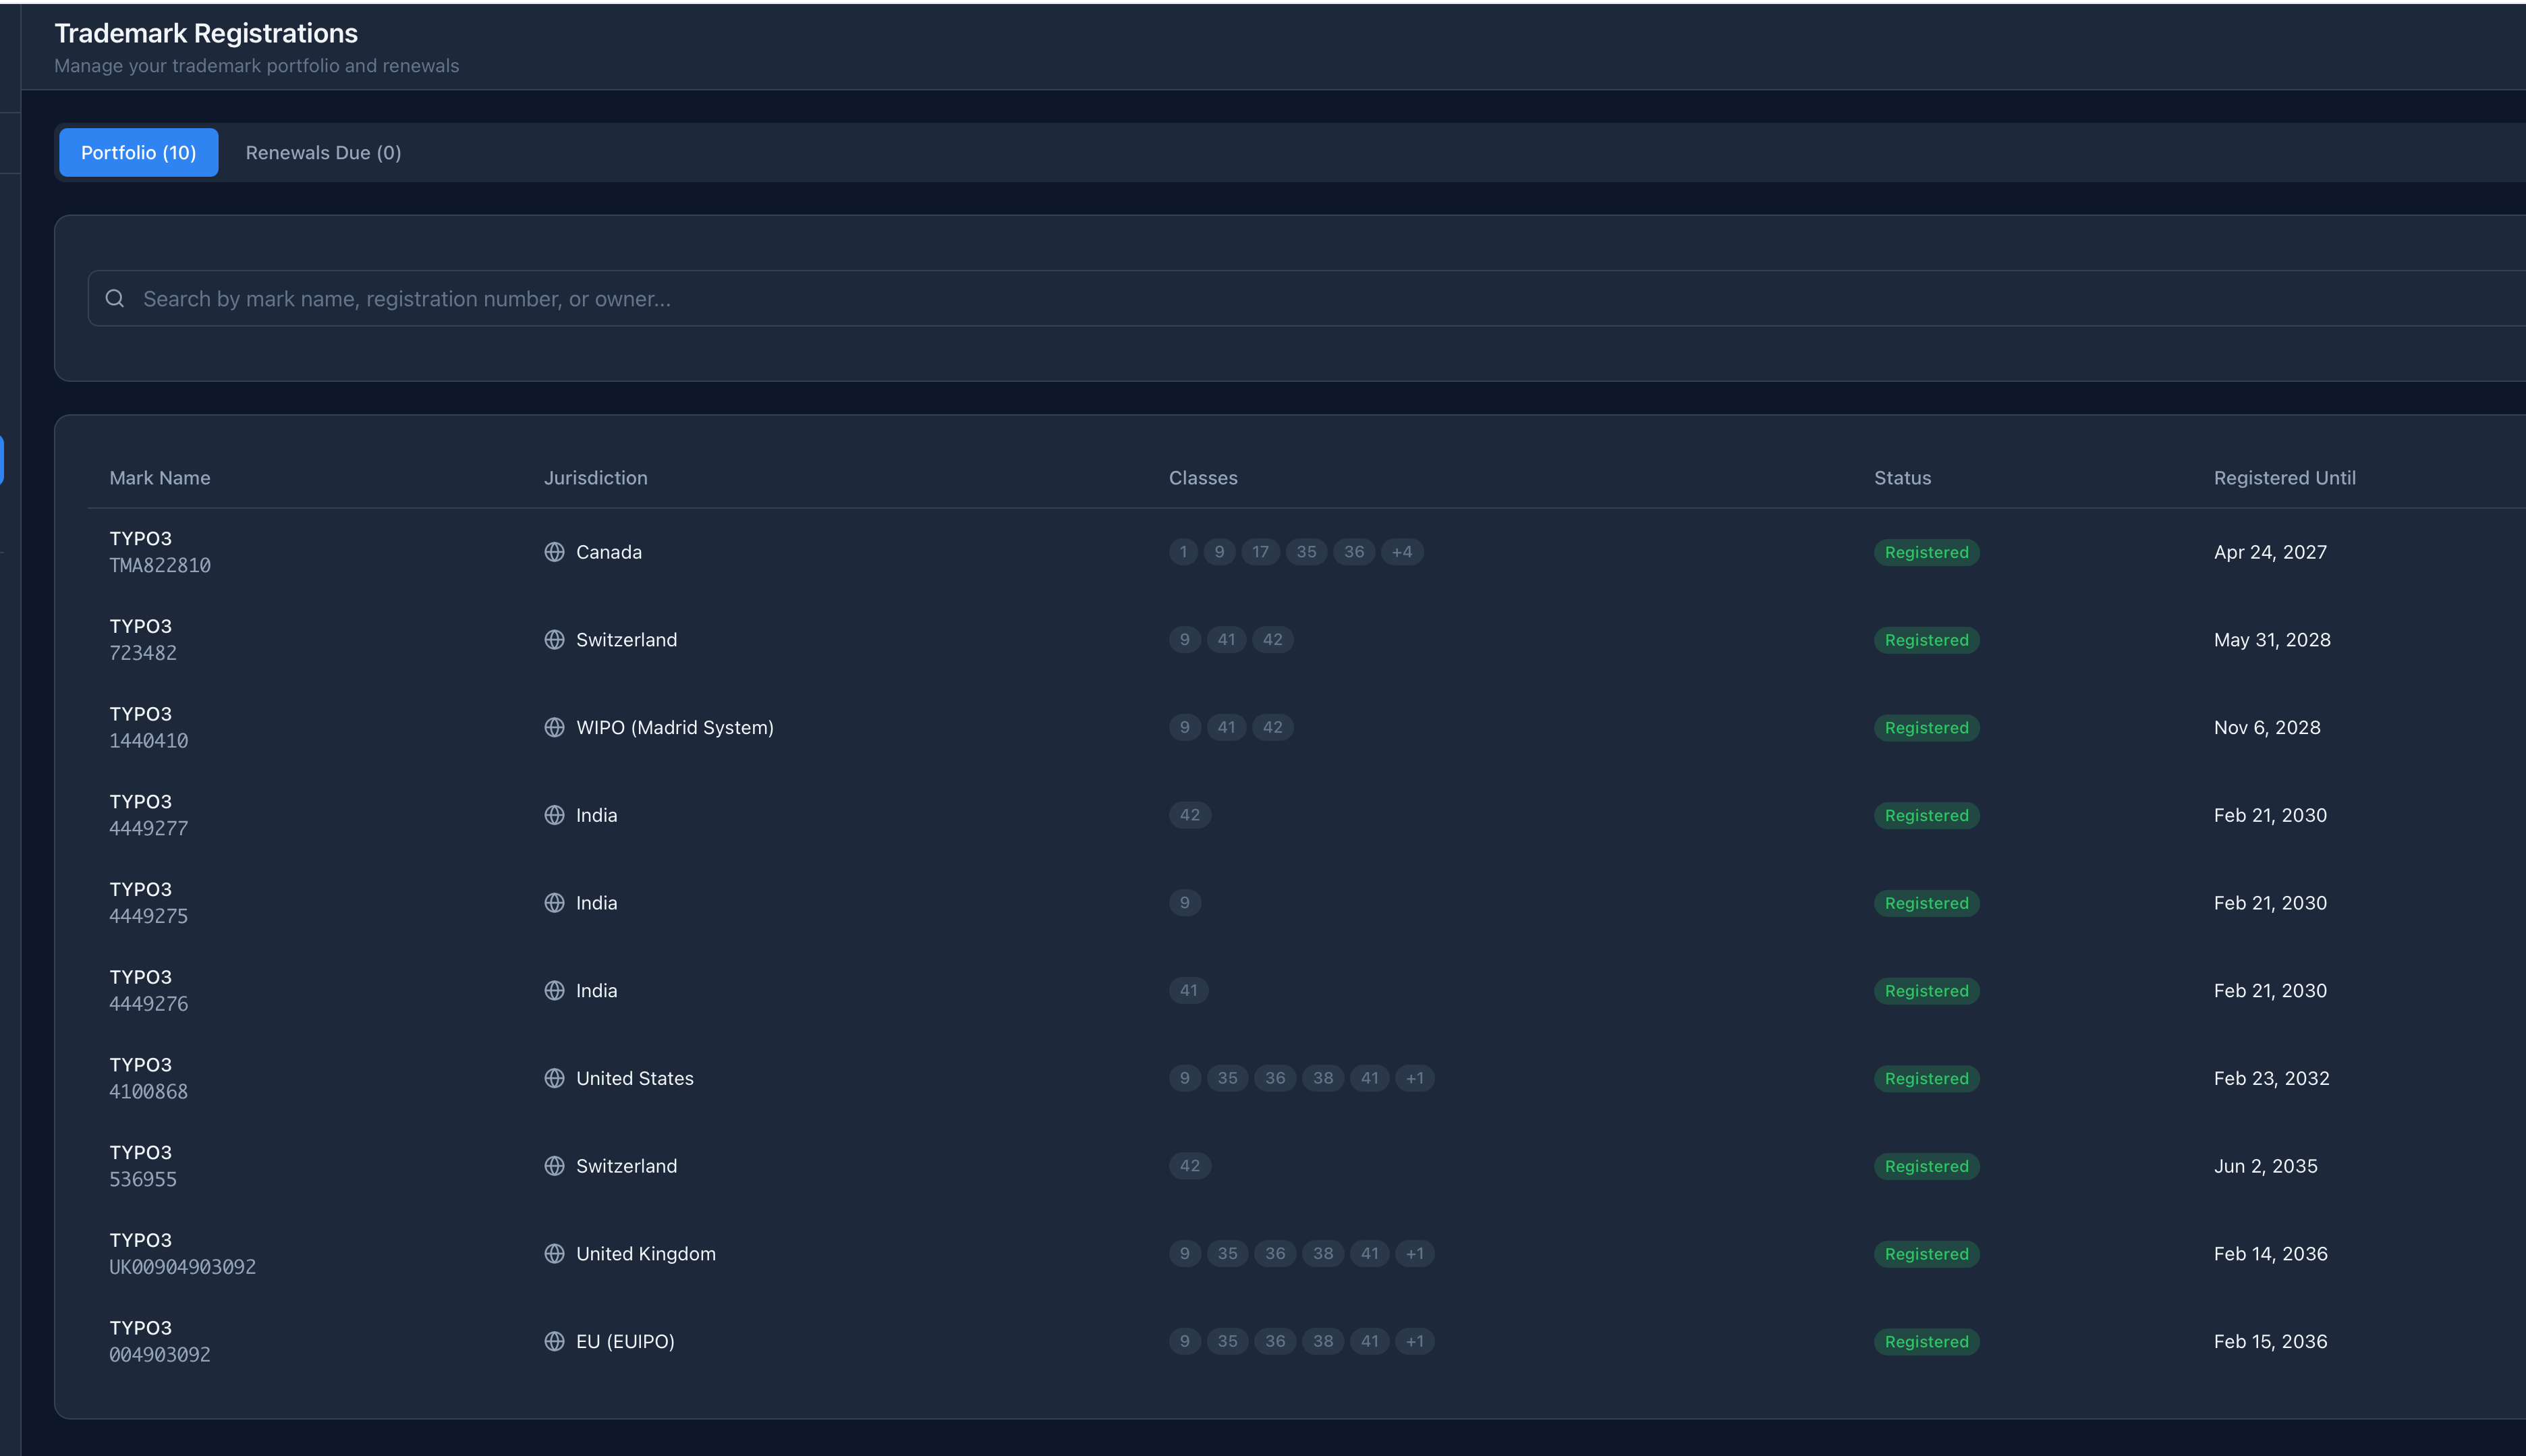The height and width of the screenshot is (1456, 2526).
Task: Open the trademark with number TMA822810
Action: click(x=160, y=565)
